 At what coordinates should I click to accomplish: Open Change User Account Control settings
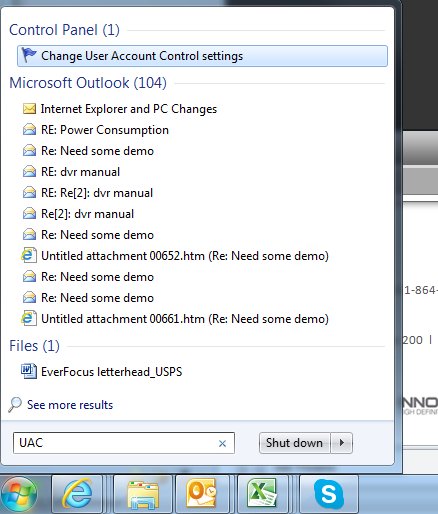[202, 56]
